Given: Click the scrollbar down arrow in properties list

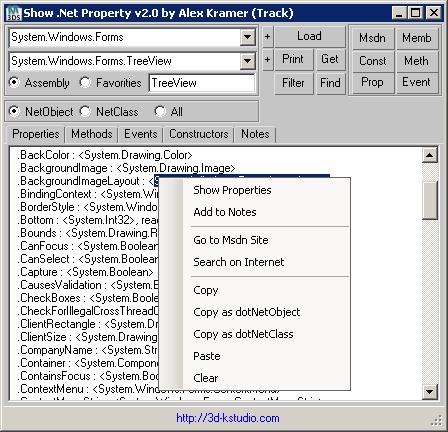Looking at the screenshot, I should point(430,392).
